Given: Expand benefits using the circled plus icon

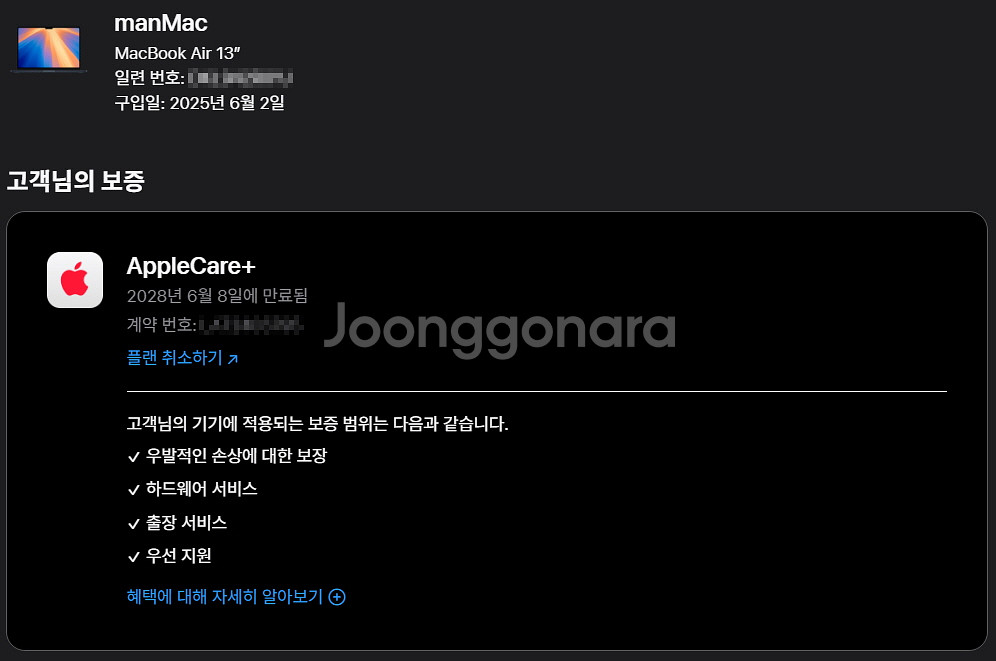Looking at the screenshot, I should (x=337, y=597).
